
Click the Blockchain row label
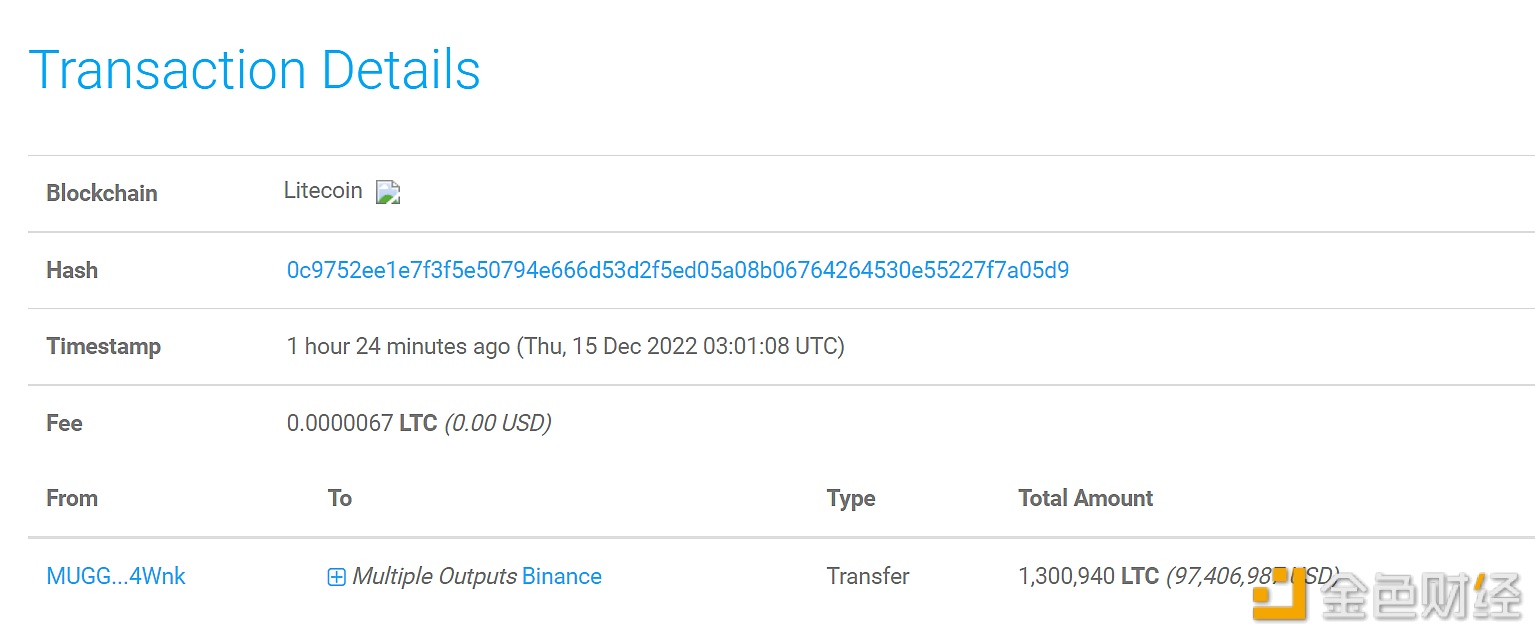click(x=102, y=193)
